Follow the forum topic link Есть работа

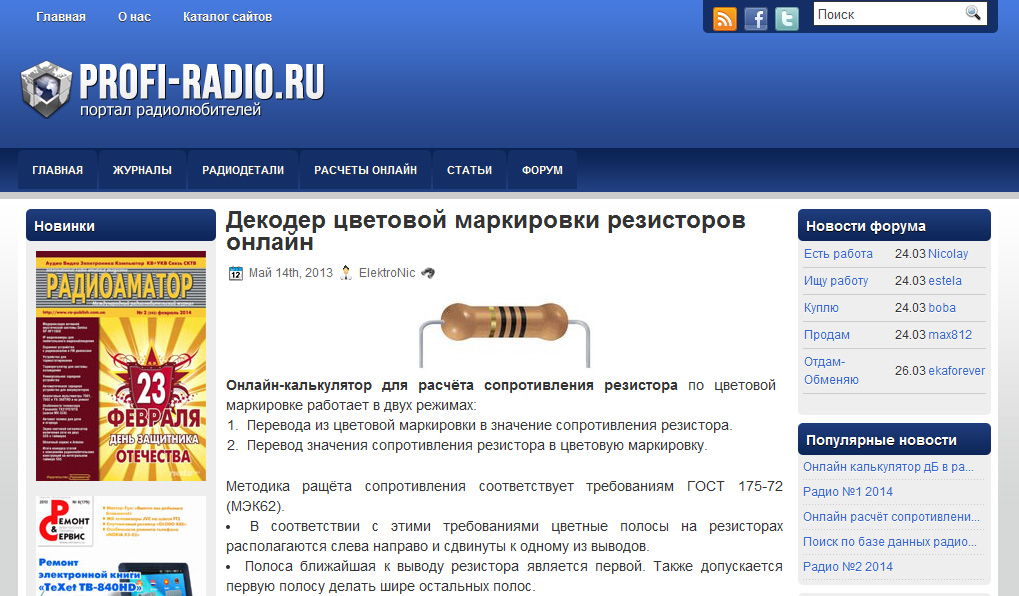click(x=837, y=253)
